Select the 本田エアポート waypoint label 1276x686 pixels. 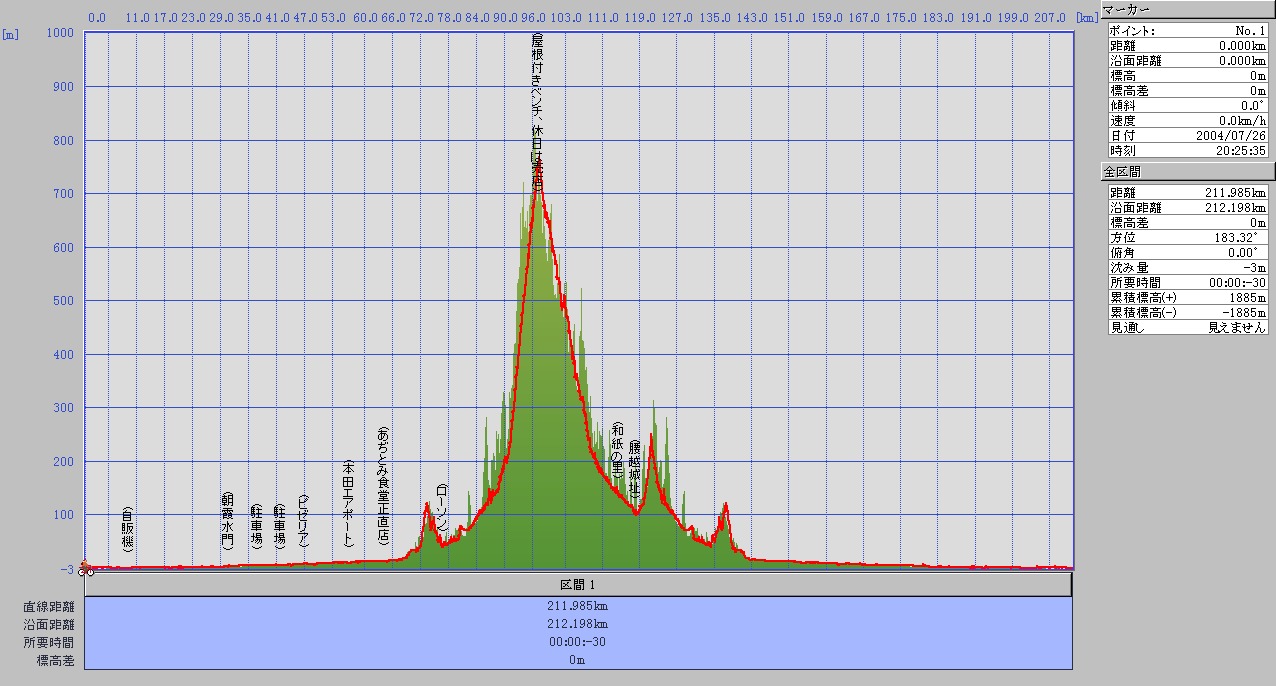coord(348,505)
